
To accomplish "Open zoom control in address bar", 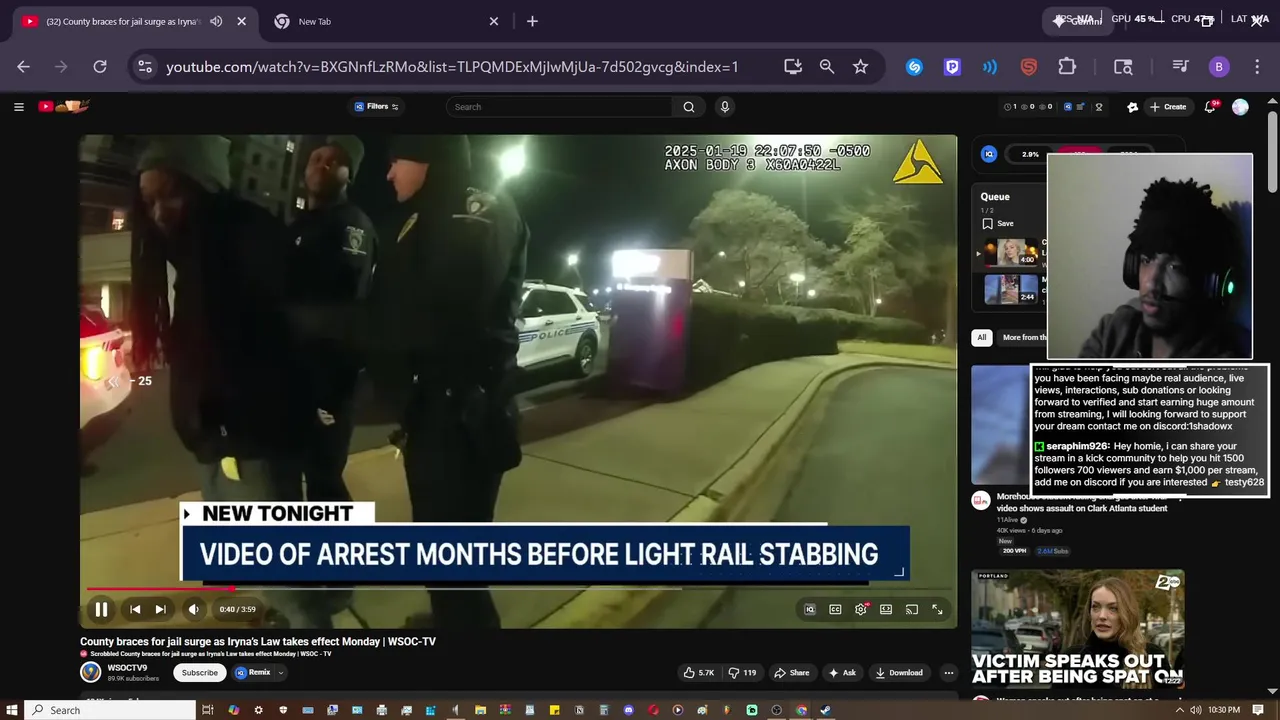I will [827, 66].
